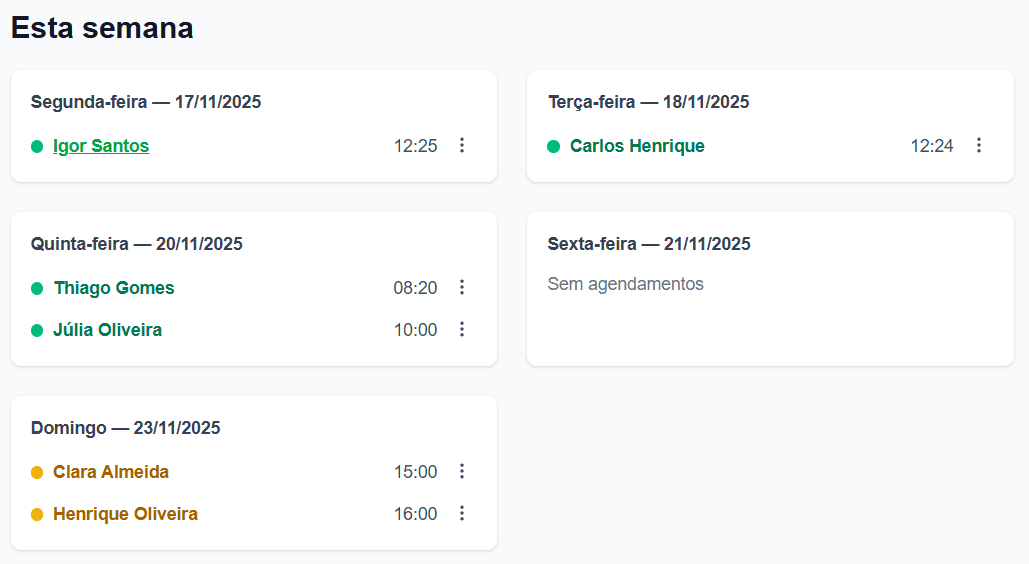
Task: Open options menu for Clara Almeida appointment
Action: coord(462,472)
